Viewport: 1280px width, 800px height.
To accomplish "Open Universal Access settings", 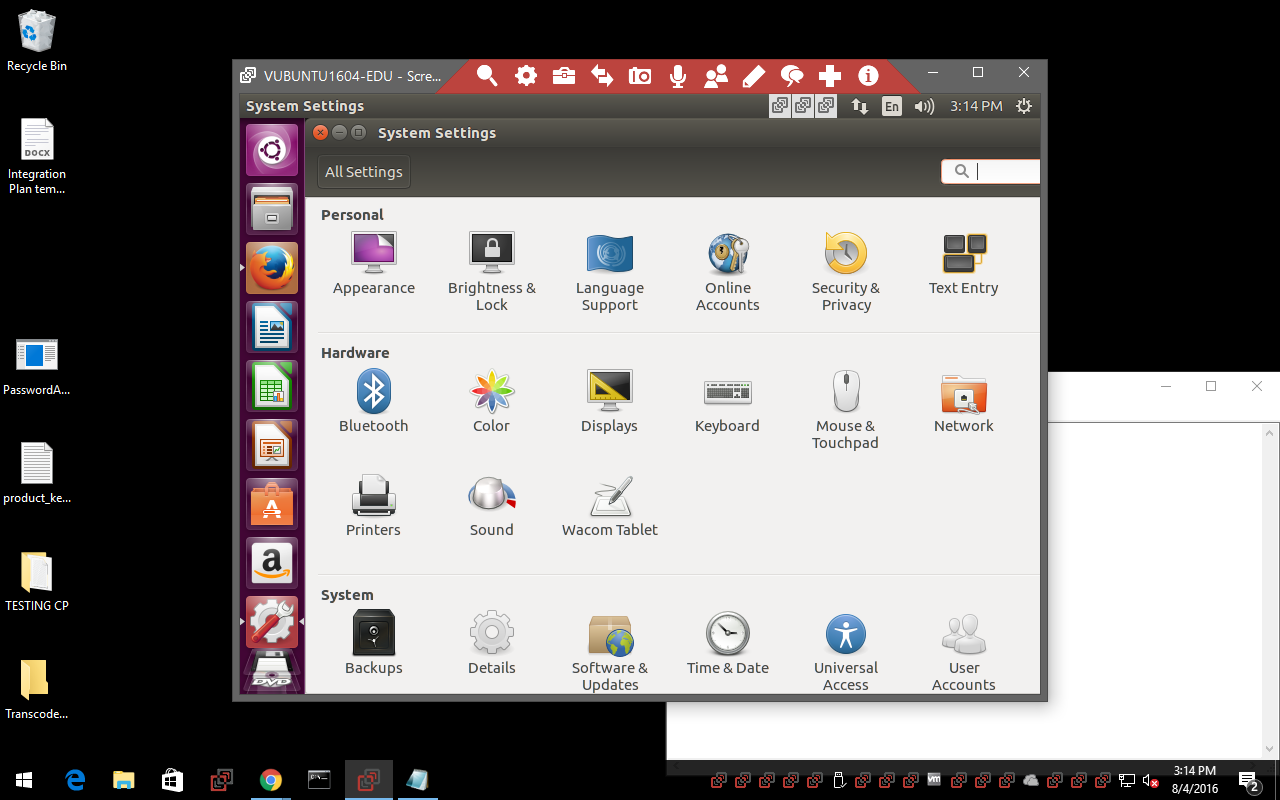I will (846, 651).
